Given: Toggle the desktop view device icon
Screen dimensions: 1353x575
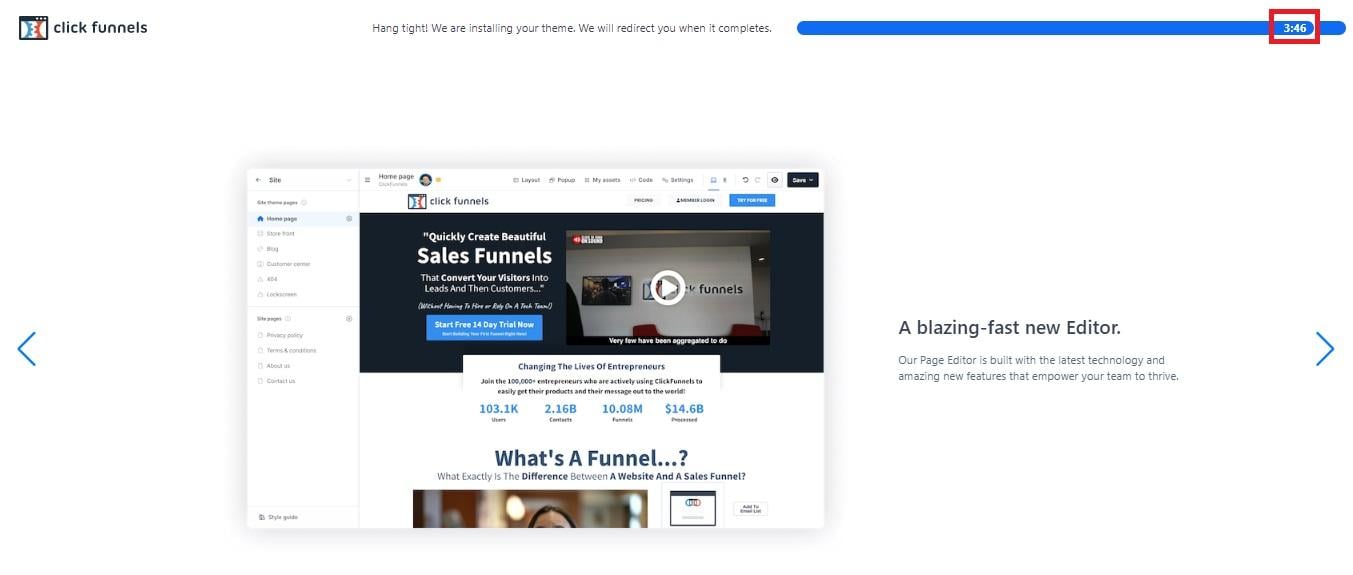Looking at the screenshot, I should pyautogui.click(x=713, y=180).
